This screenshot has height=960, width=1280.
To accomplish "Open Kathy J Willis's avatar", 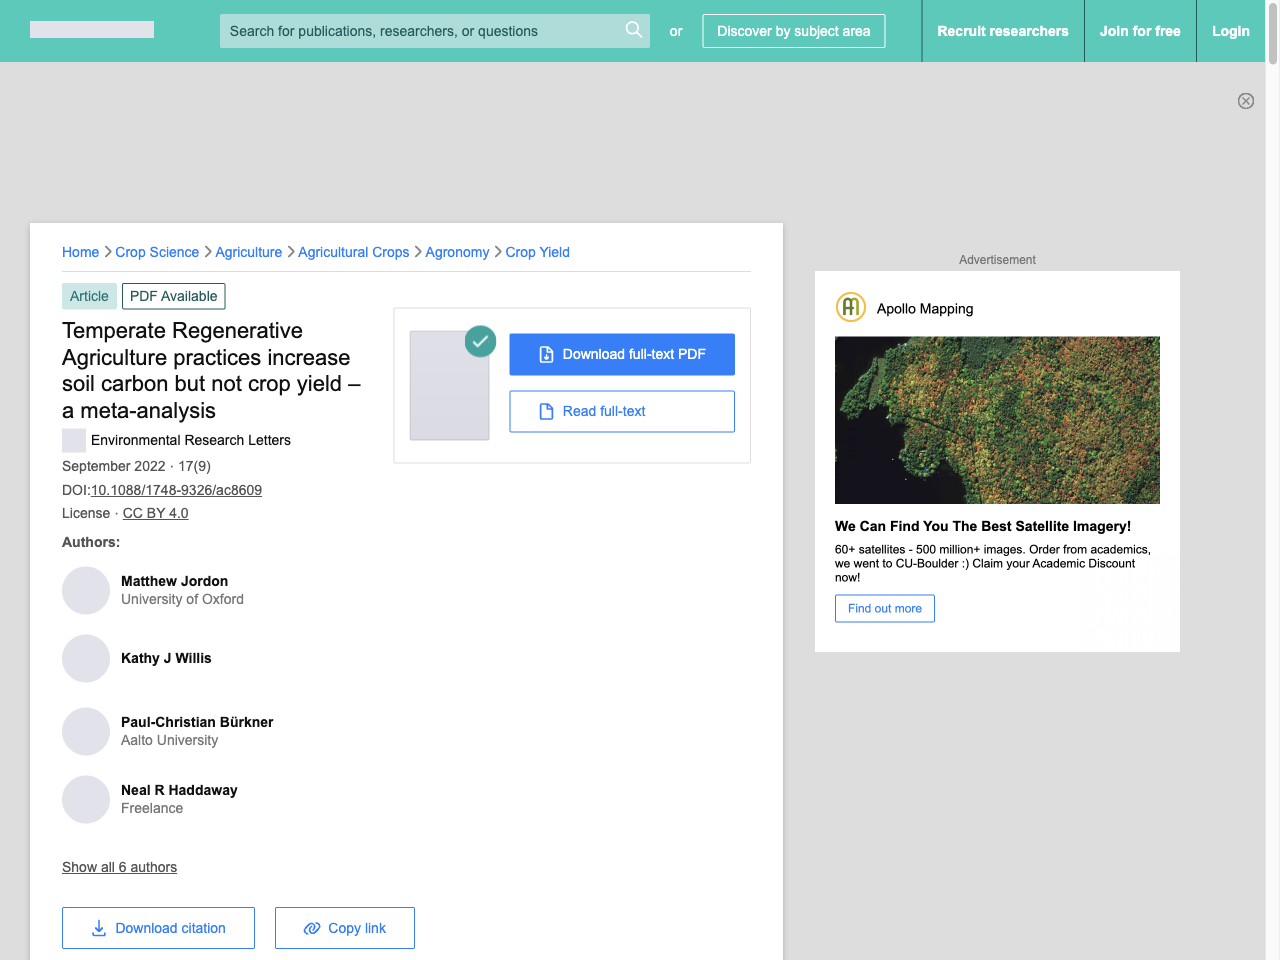I will point(86,659).
